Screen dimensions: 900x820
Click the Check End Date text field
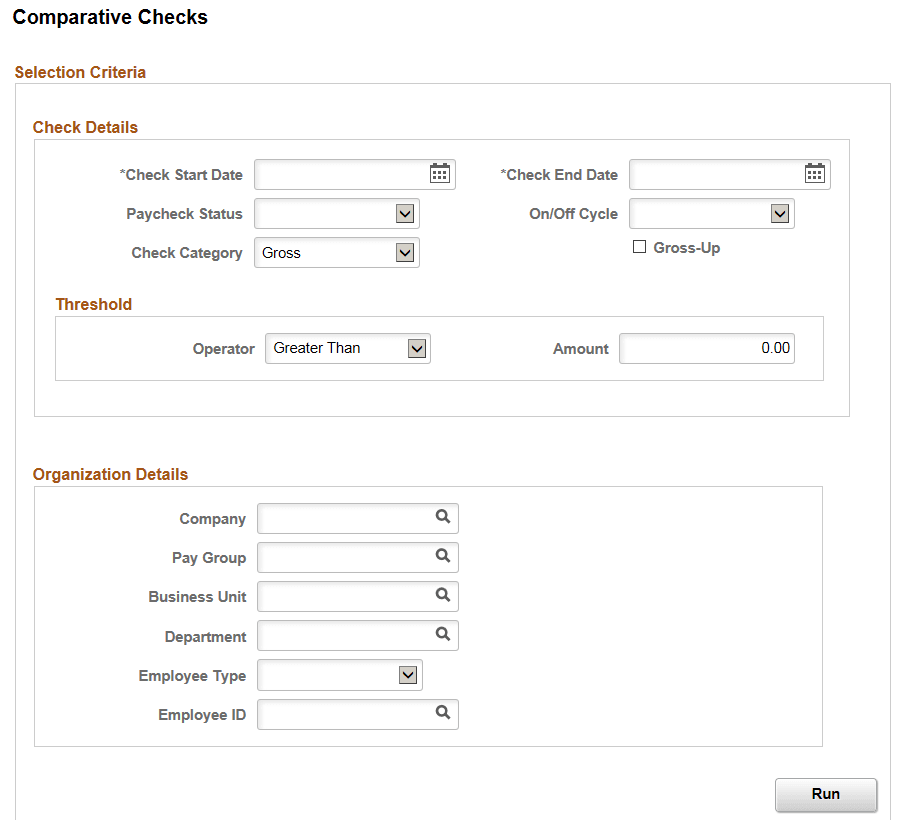715,173
